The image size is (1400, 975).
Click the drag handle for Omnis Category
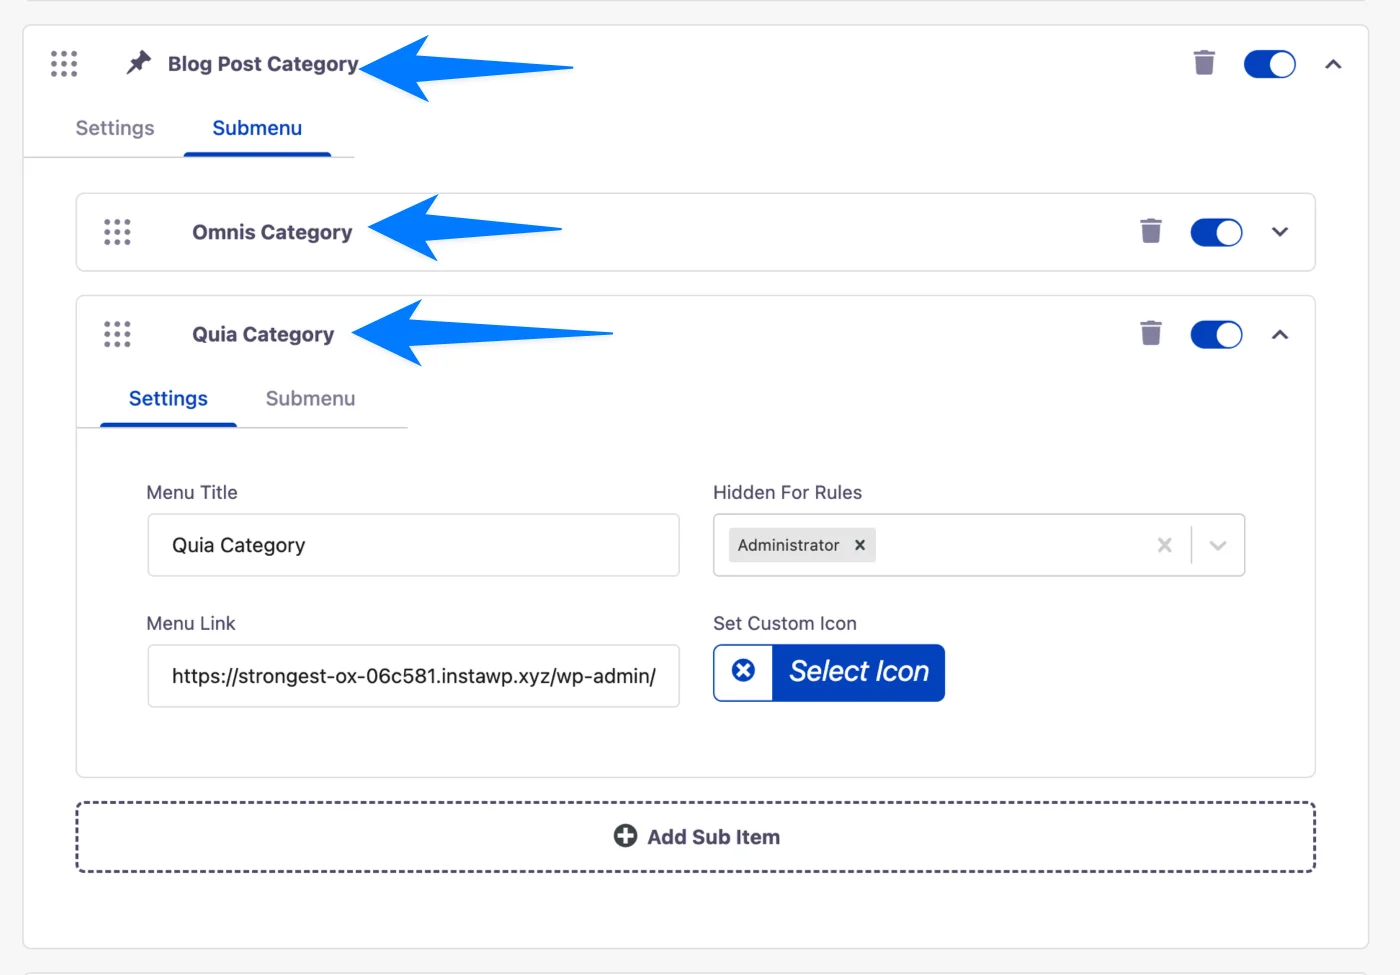pyautogui.click(x=116, y=231)
